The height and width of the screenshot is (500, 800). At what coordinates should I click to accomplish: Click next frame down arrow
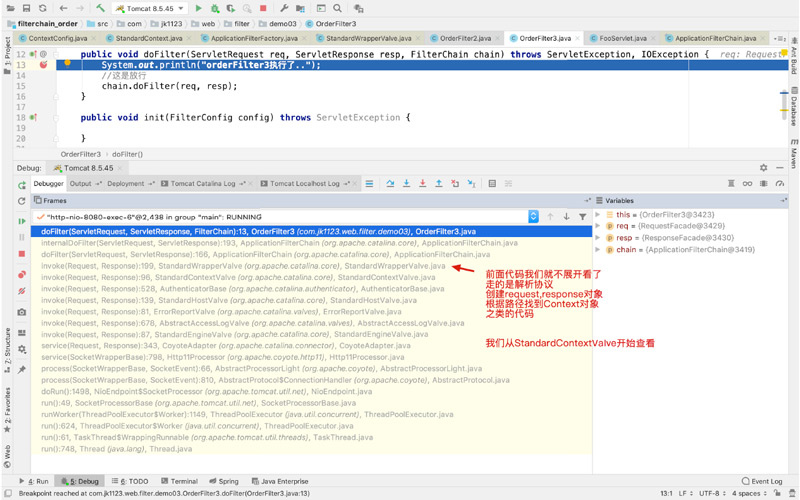click(x=566, y=217)
